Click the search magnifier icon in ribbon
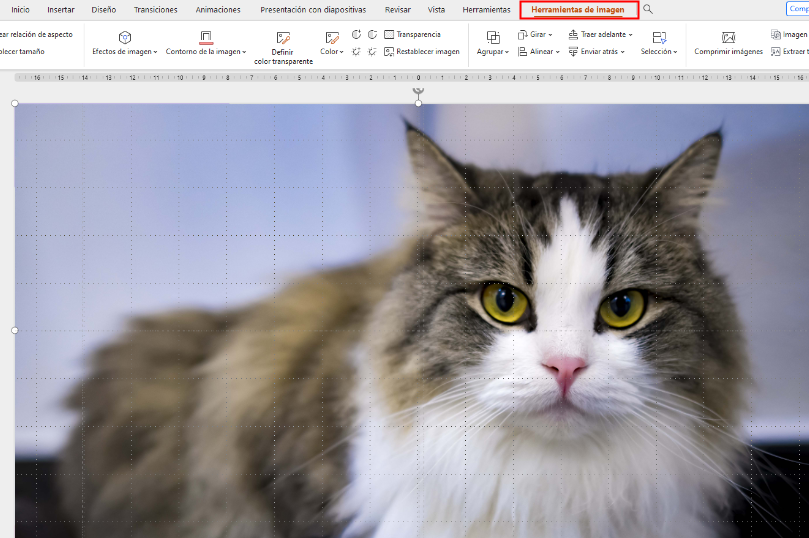 click(x=648, y=9)
